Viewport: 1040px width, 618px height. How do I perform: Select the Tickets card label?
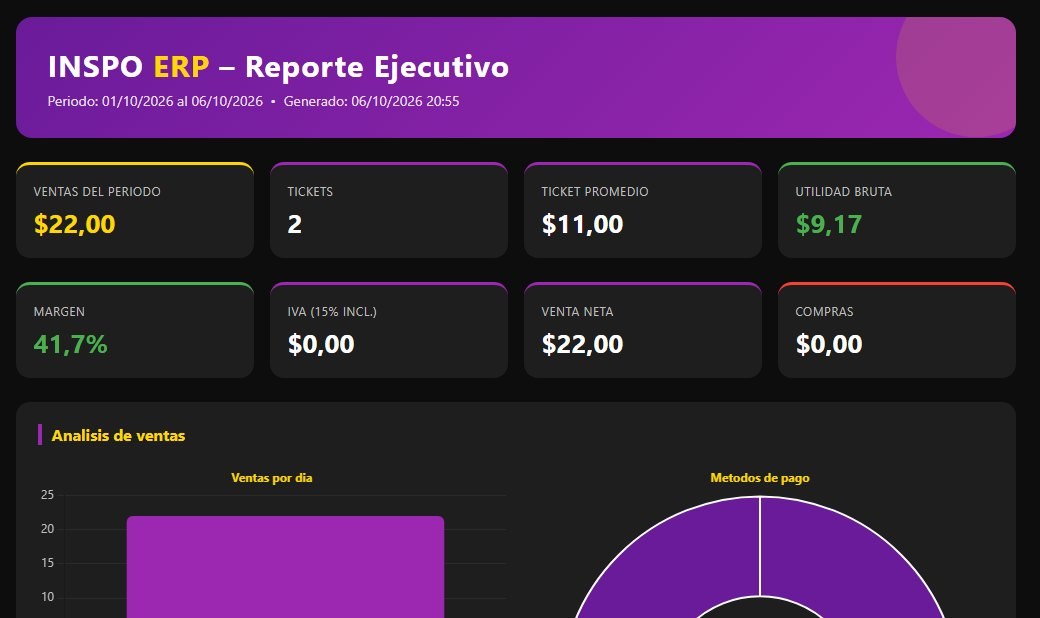click(310, 192)
